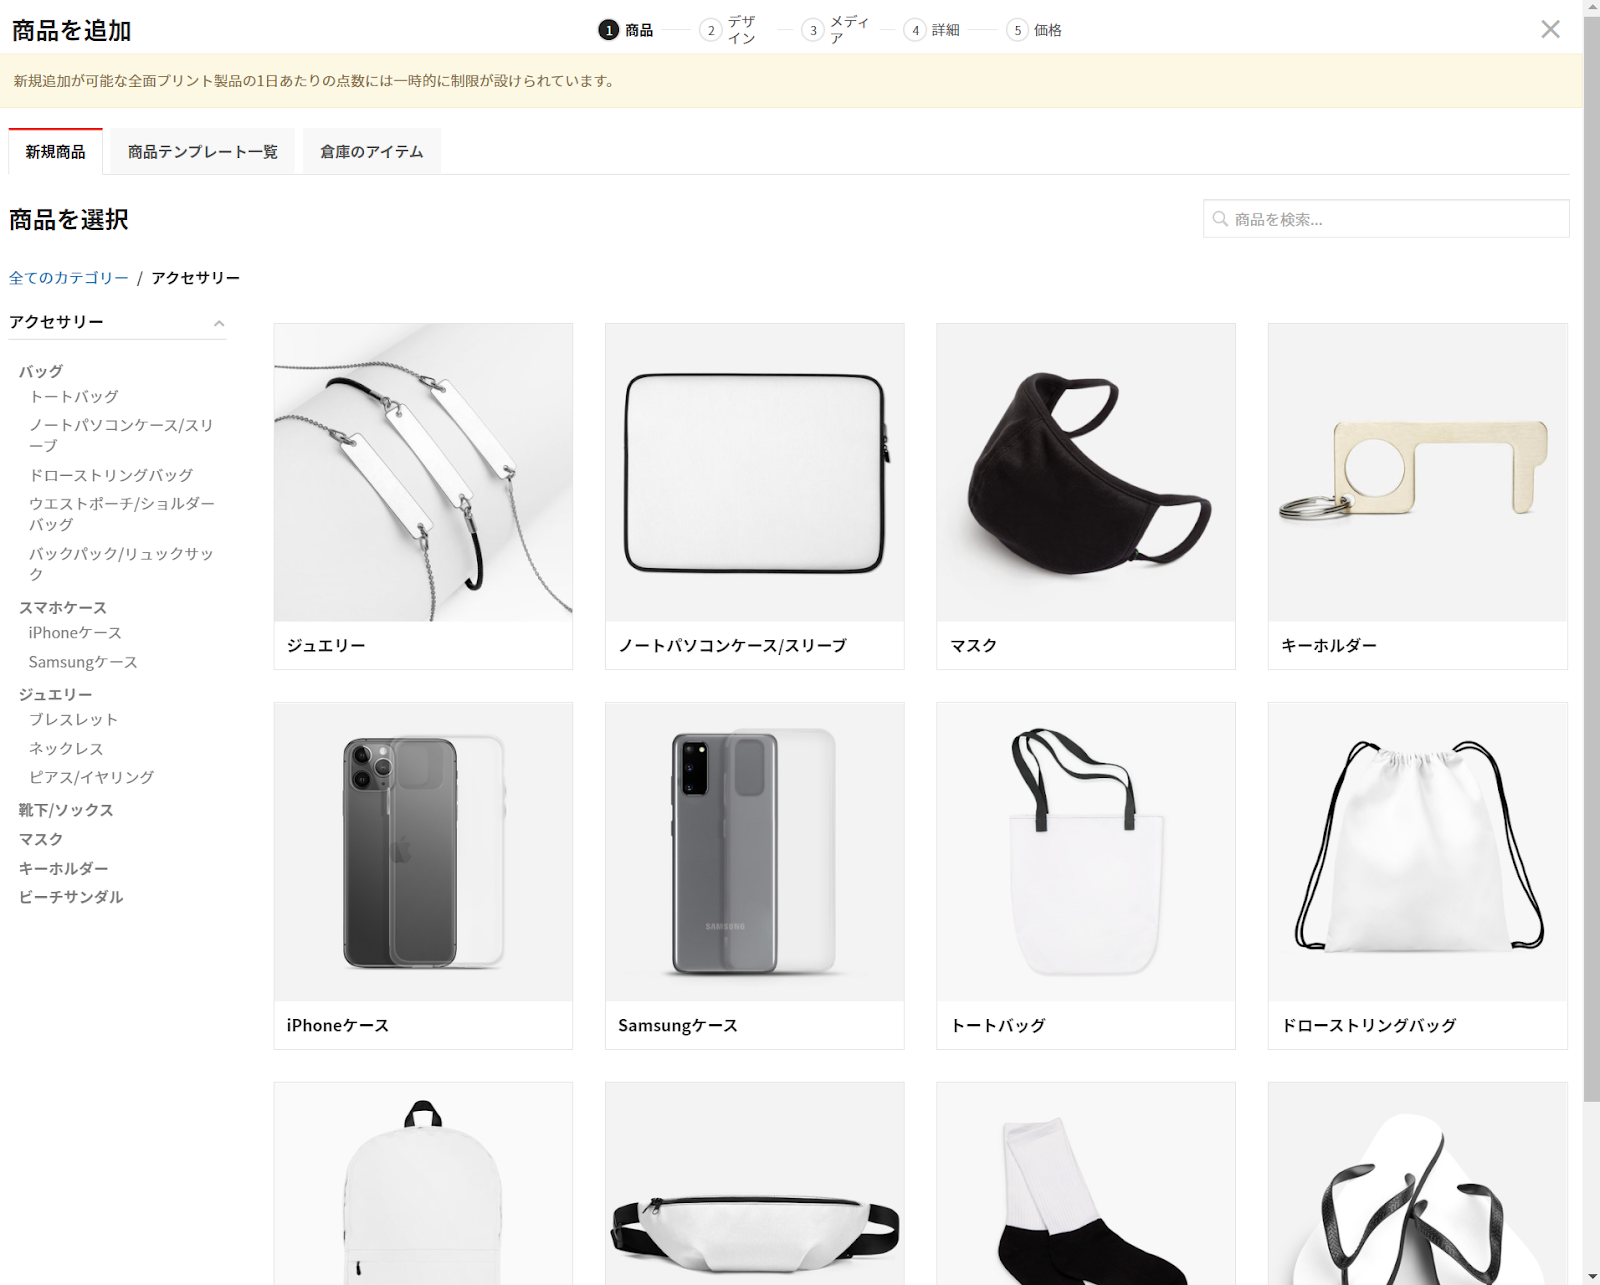Close the 商品を追加 dialog with X
Viewport: 1600px width, 1285px height.
pyautogui.click(x=1550, y=30)
